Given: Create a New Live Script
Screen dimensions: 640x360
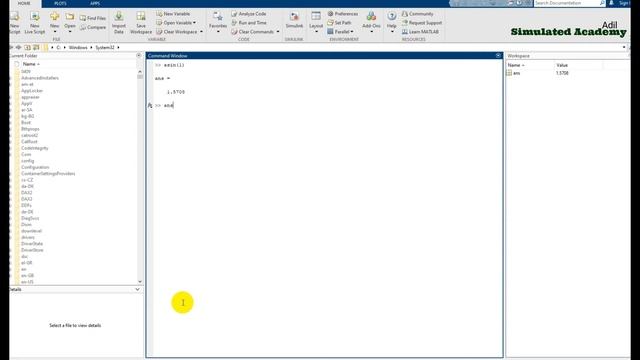Looking at the screenshot, I should 35,23.
